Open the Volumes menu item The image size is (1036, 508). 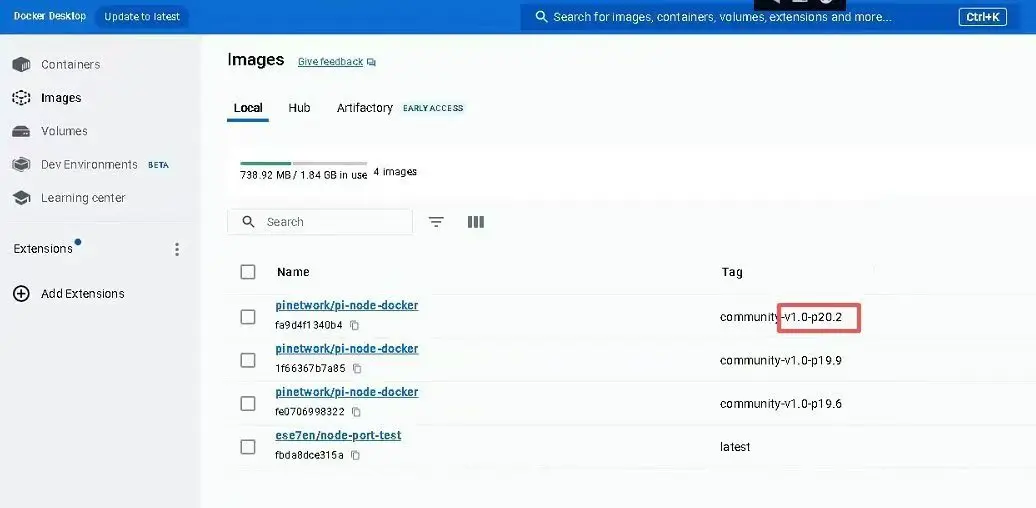[x=64, y=131]
